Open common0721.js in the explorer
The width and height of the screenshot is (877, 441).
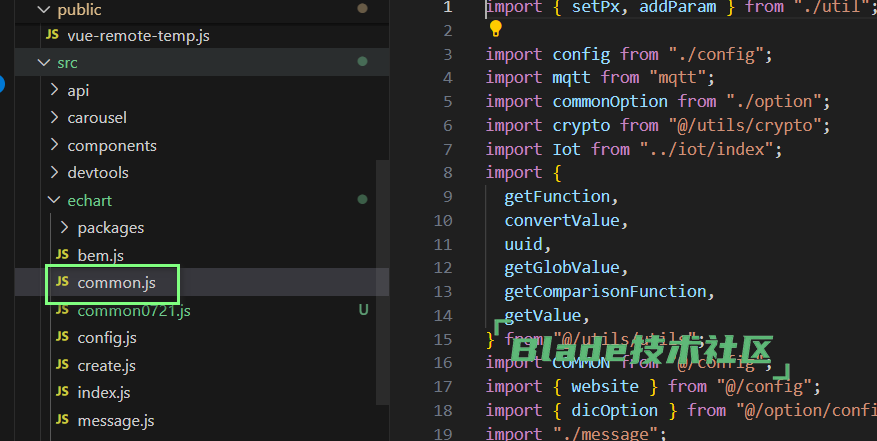[133, 310]
